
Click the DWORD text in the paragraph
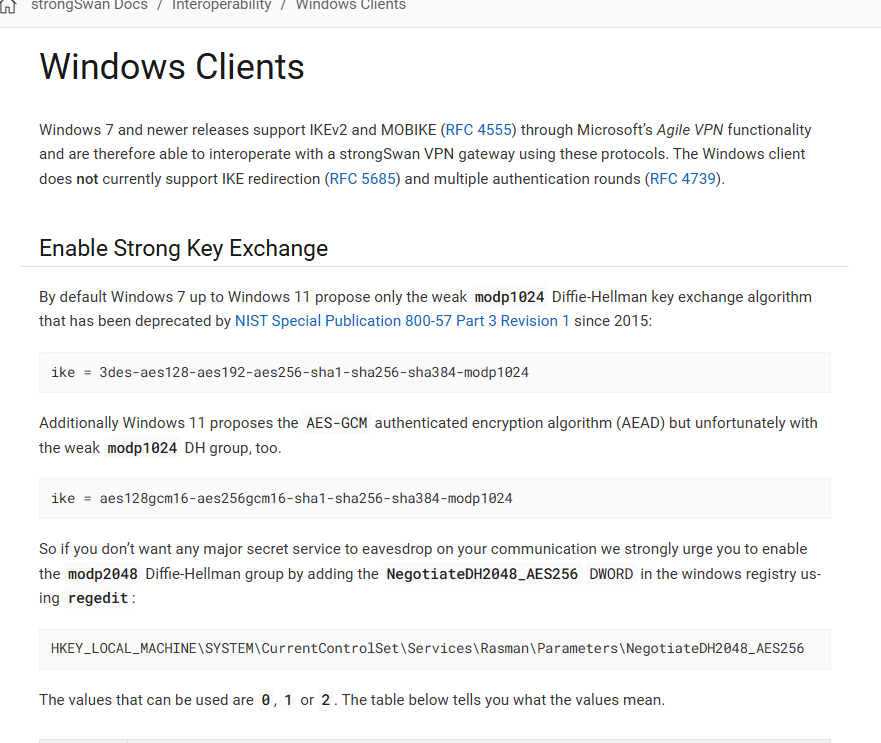611,574
